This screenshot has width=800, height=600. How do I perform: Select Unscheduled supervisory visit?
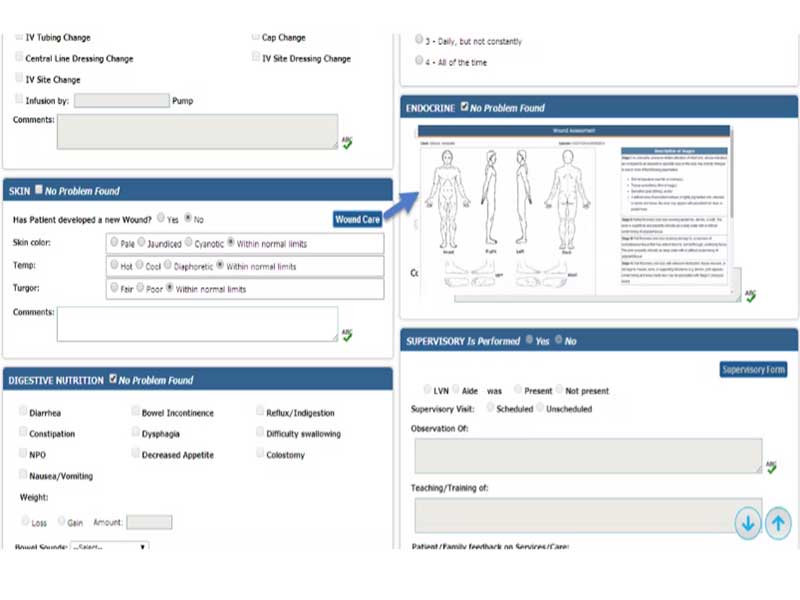click(540, 407)
